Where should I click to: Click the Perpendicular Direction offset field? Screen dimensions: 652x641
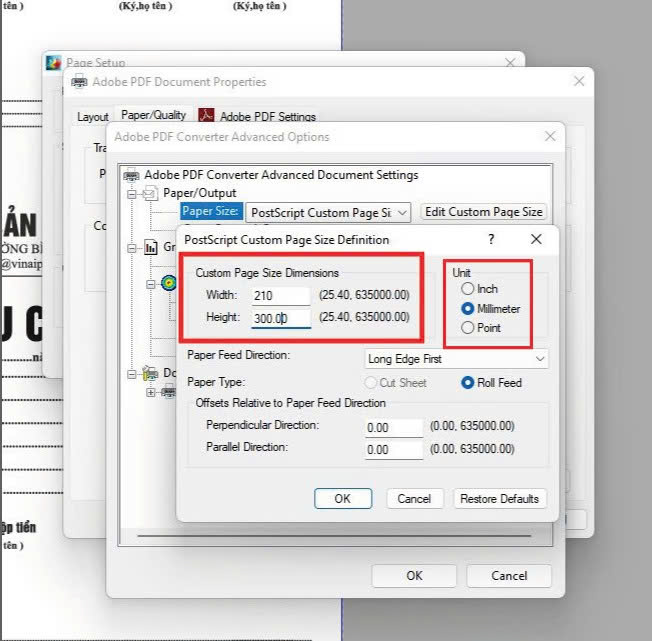tap(393, 427)
